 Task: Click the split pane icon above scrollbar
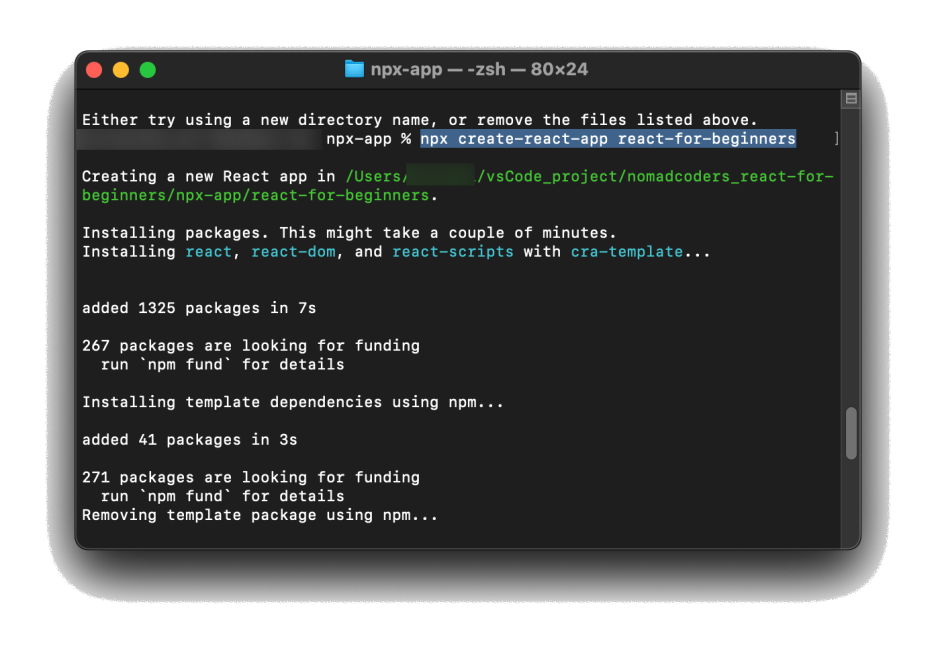(851, 99)
